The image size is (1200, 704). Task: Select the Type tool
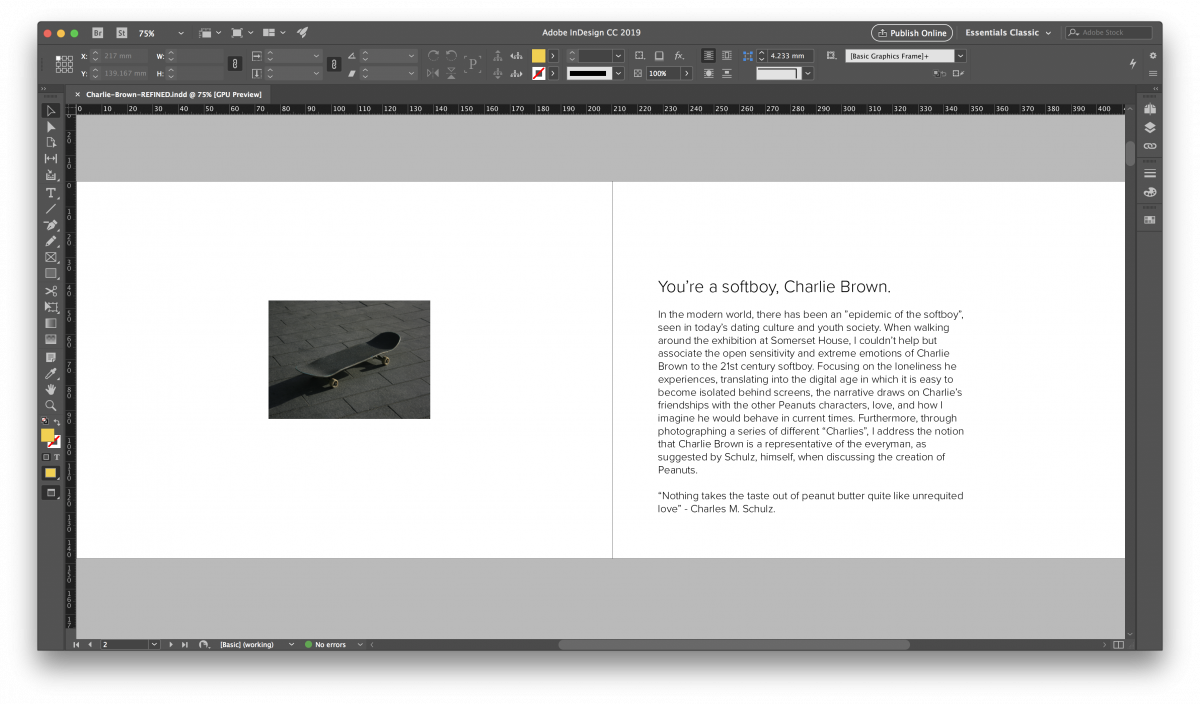pyautogui.click(x=51, y=192)
